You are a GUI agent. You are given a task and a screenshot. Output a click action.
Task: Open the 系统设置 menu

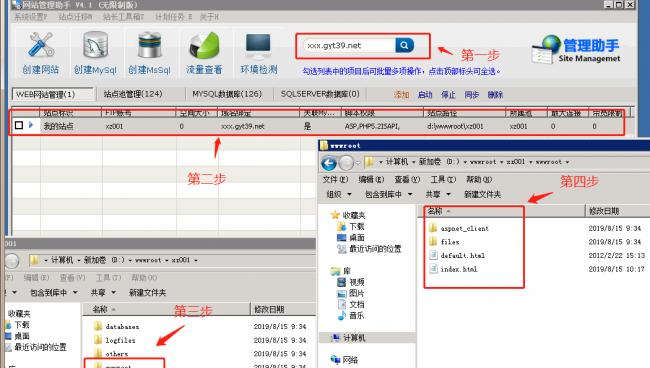point(31,17)
